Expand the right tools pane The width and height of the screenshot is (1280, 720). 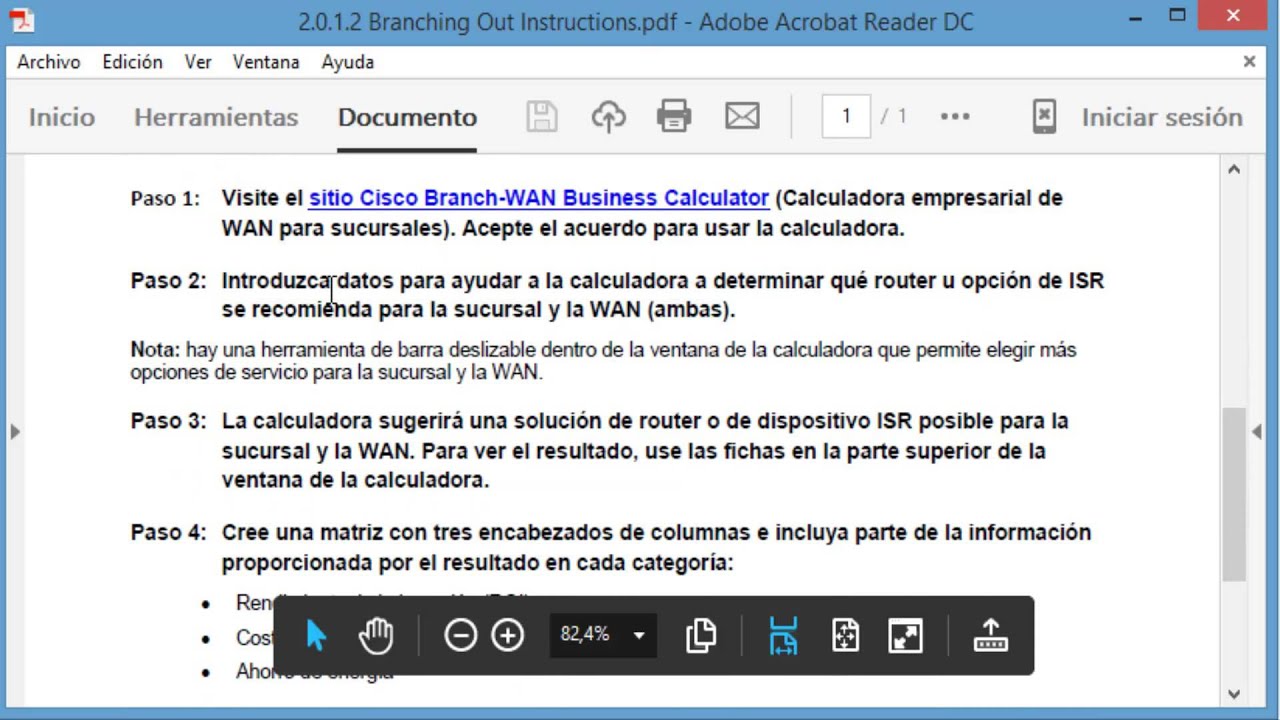click(1257, 431)
